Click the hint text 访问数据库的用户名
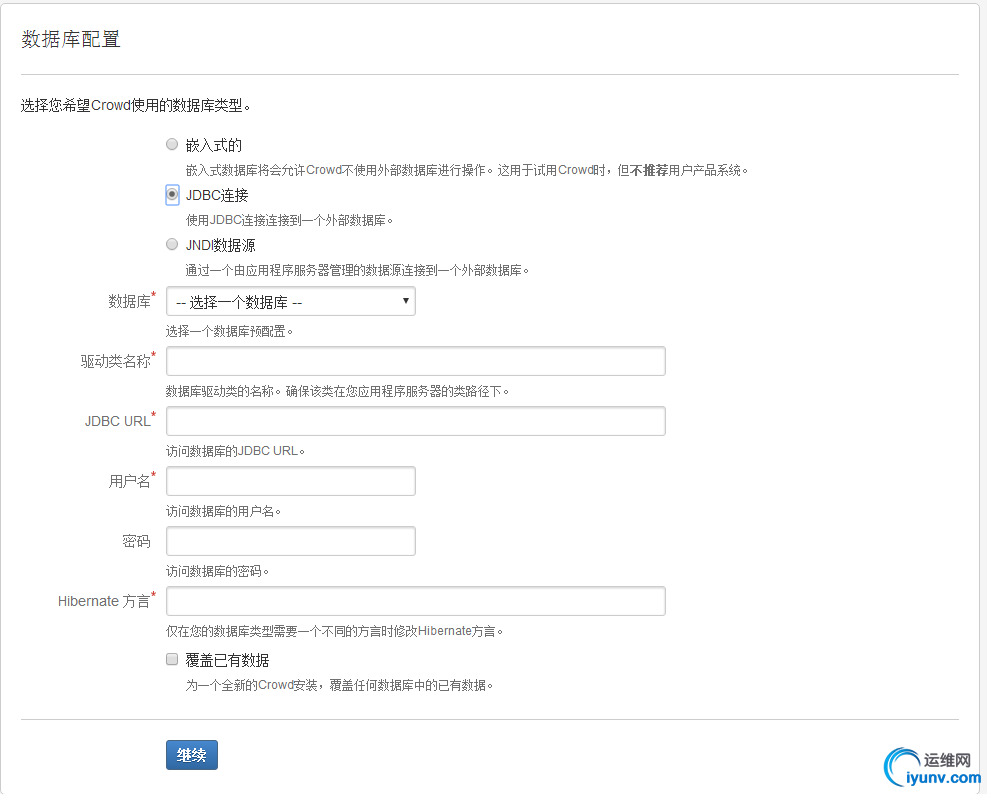 (223, 511)
